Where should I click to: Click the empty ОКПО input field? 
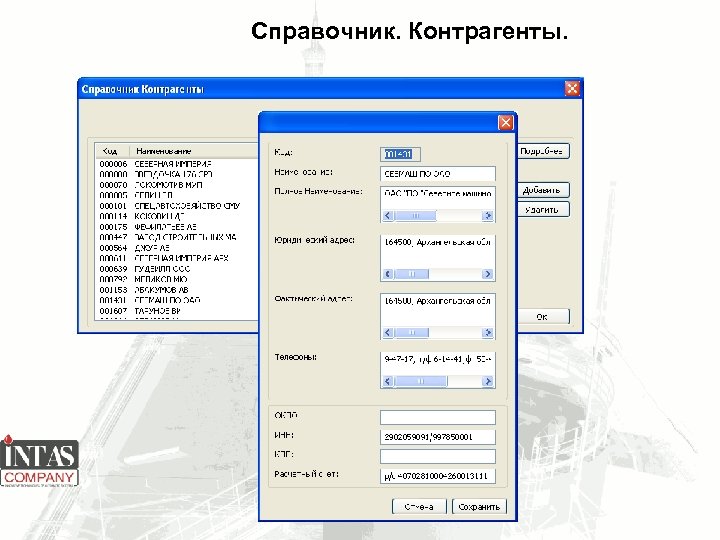(438, 417)
